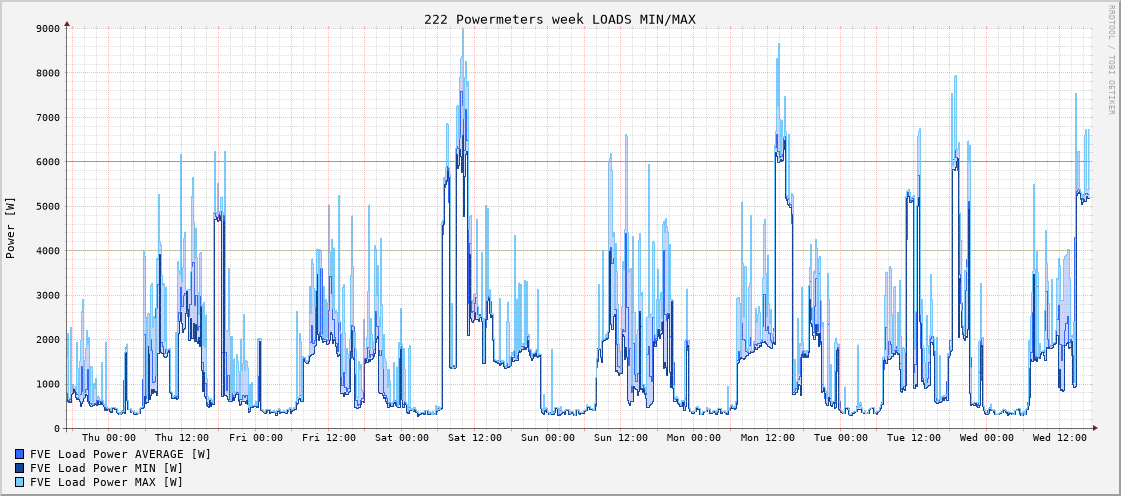Click the red arrow ending the x-axis
The height and width of the screenshot is (496, 1121).
coord(1095,427)
